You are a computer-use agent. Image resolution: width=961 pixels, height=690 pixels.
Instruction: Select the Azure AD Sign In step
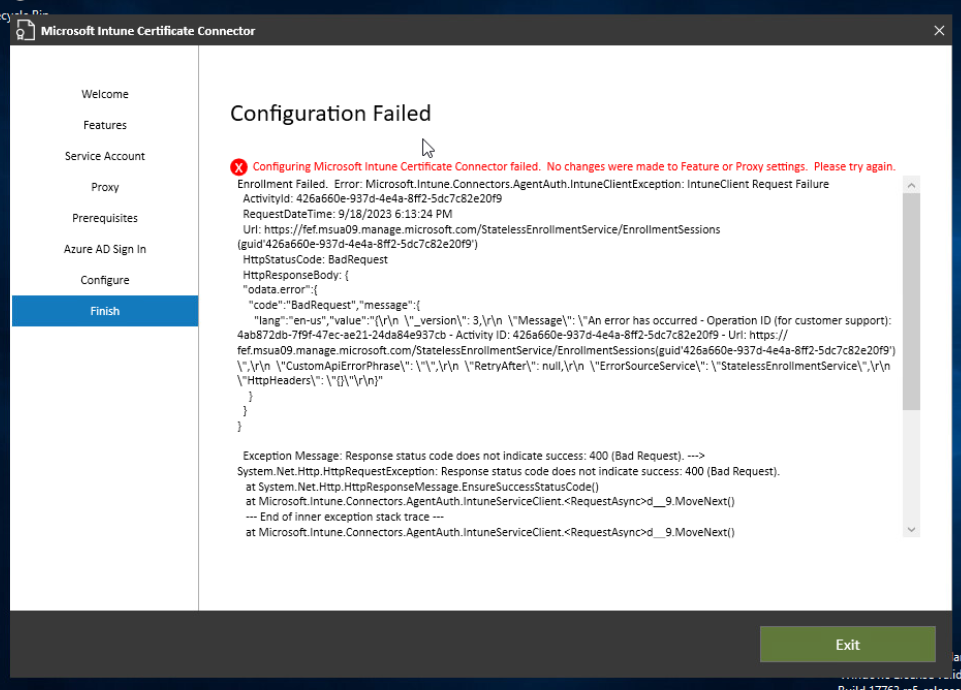pyautogui.click(x=104, y=248)
